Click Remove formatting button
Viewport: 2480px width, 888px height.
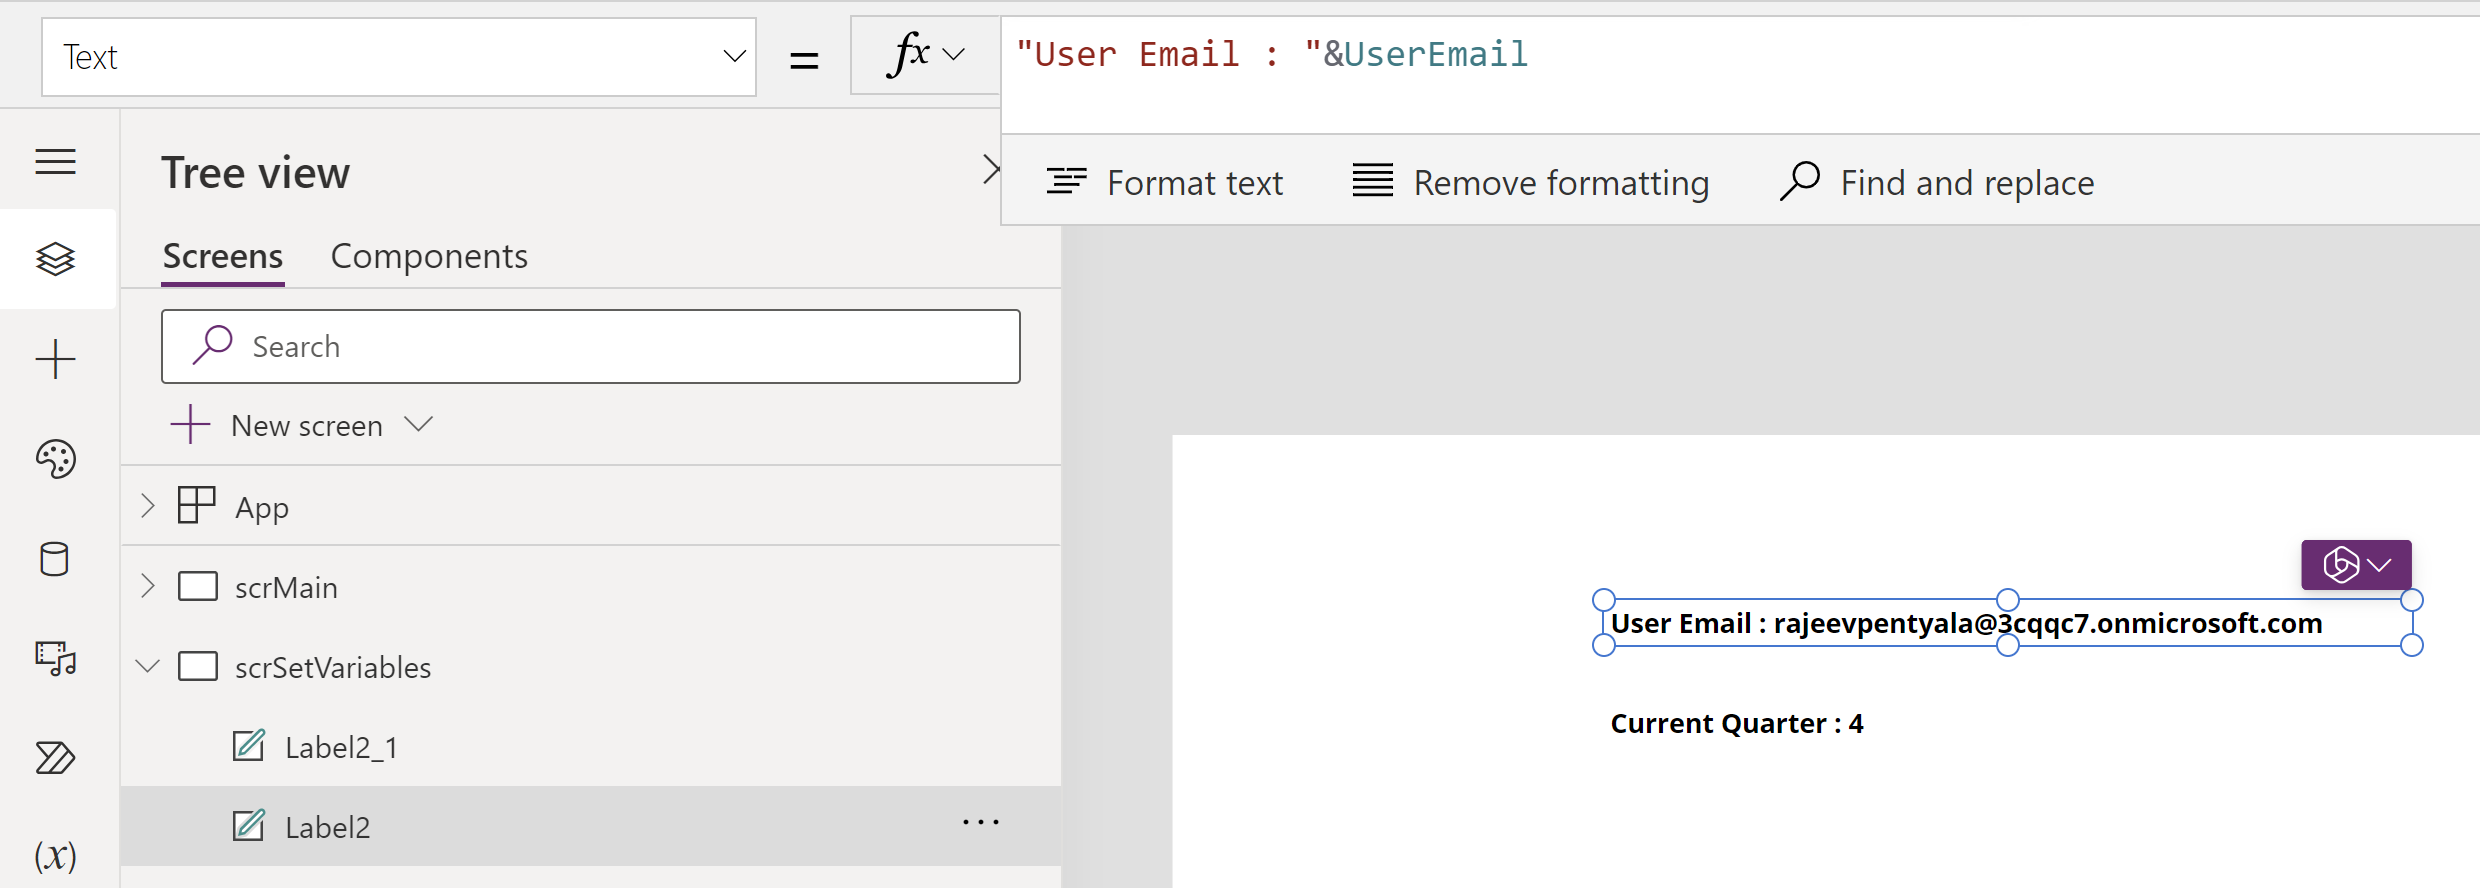pyautogui.click(x=1531, y=183)
